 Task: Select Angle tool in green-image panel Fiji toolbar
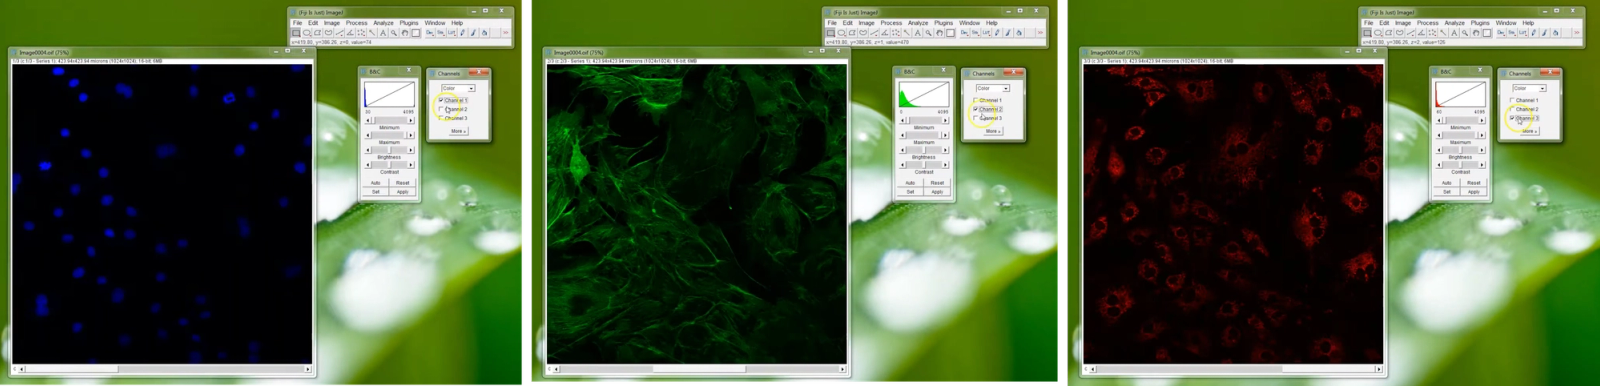885,33
